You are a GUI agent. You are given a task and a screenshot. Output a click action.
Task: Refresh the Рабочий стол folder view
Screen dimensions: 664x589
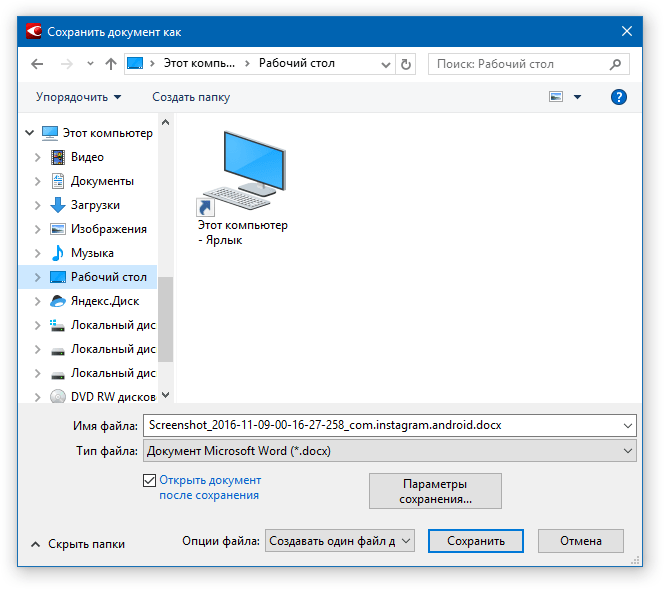[406, 64]
